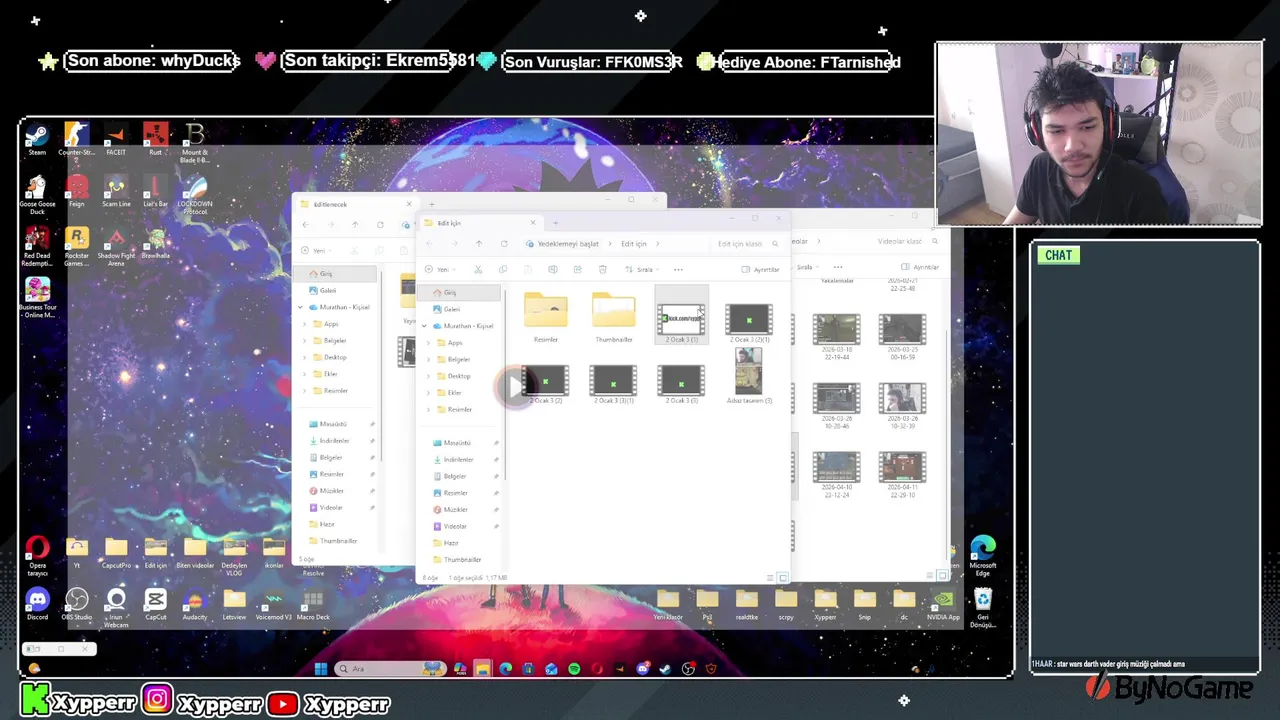
Task: Open Steam desktop shortcut
Action: point(37,139)
